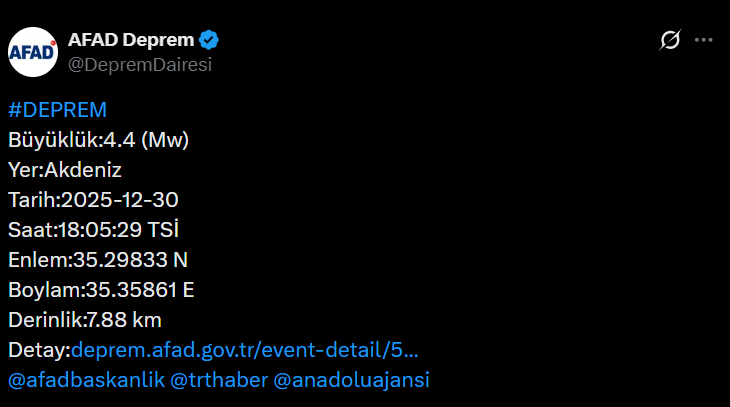This screenshot has width=730, height=407.
Task: Click the Enlem 35.29833 N latitude line
Action: (x=98, y=260)
